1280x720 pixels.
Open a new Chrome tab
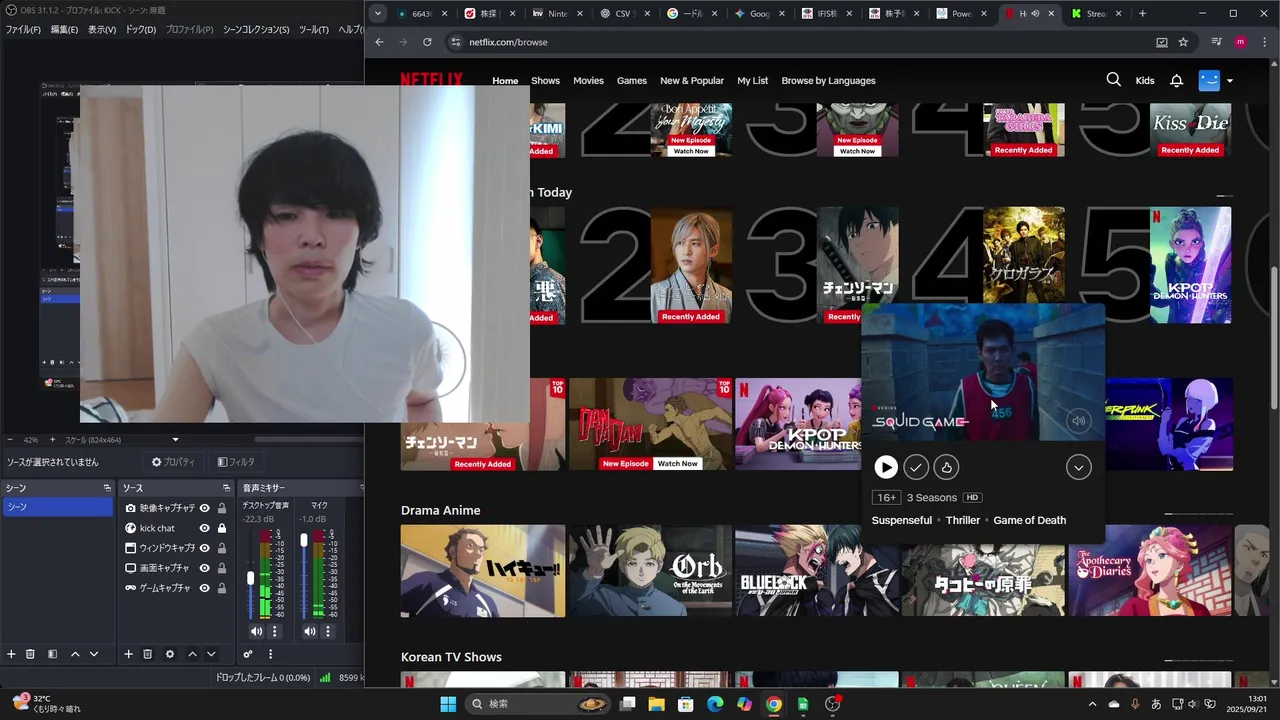pyautogui.click(x=1142, y=14)
